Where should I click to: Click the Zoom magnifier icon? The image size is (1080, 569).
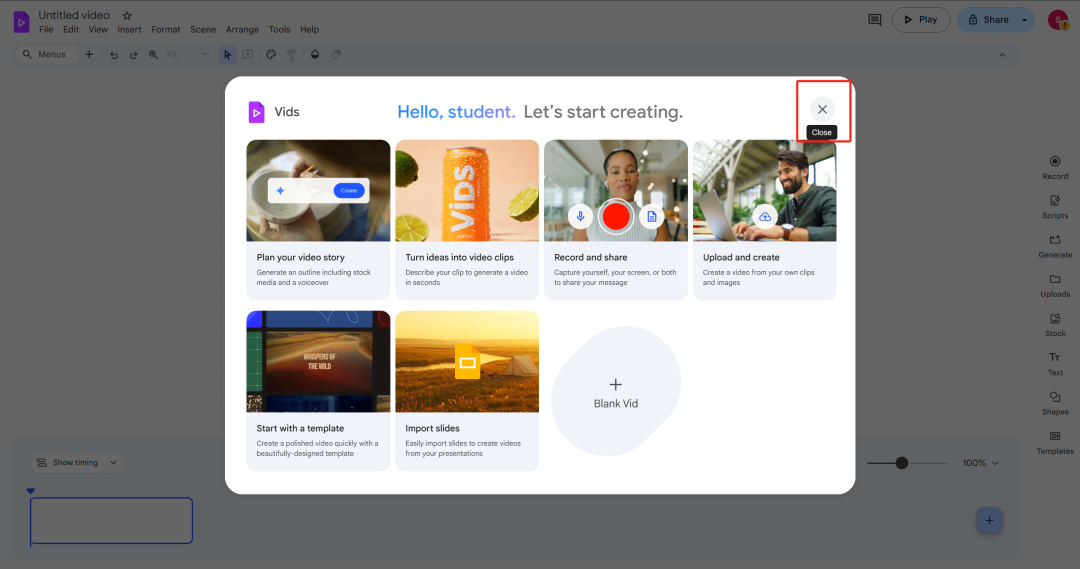[153, 54]
